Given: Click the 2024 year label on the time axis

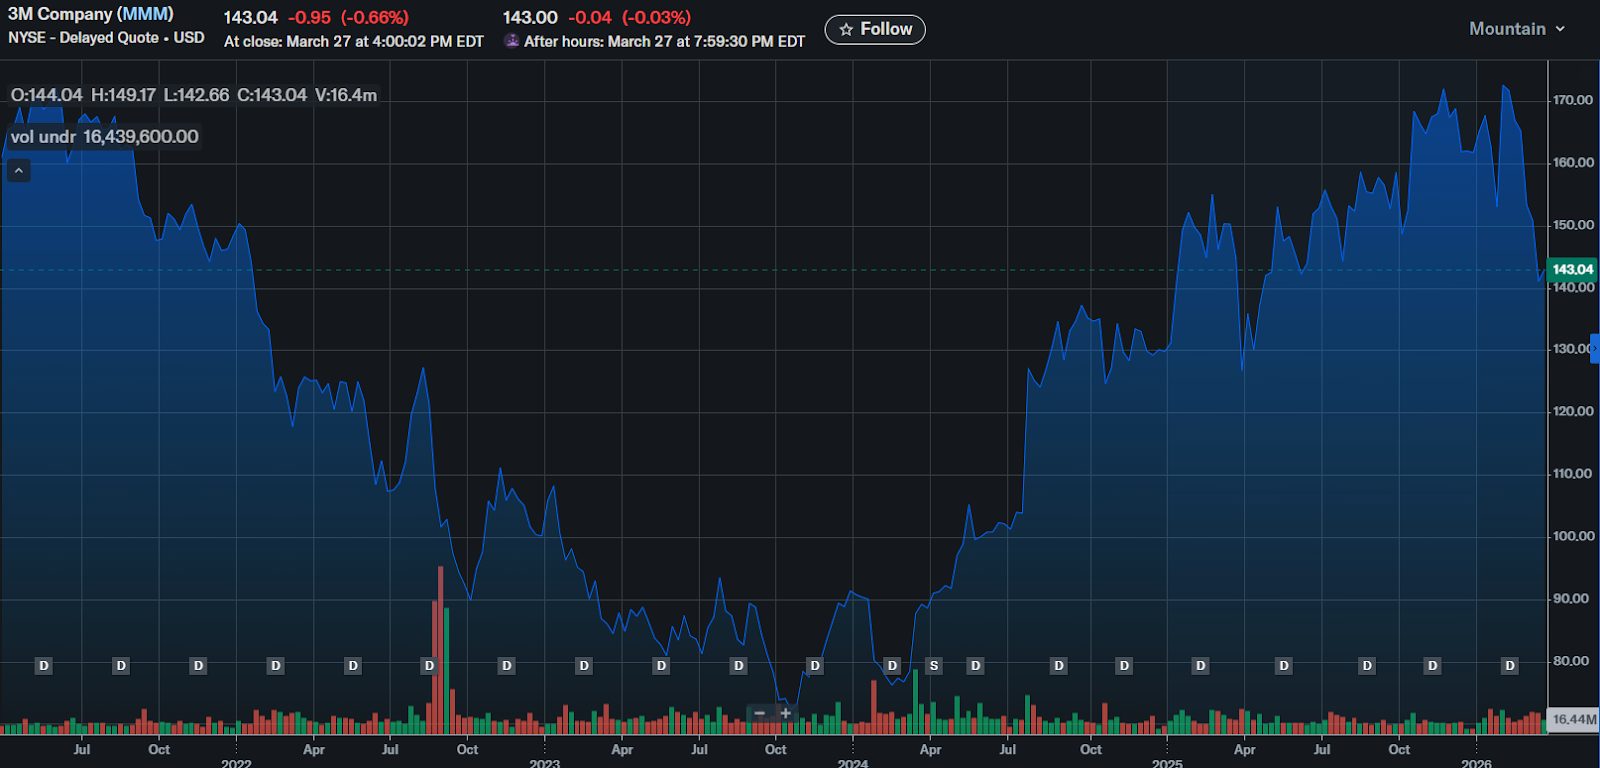Looking at the screenshot, I should pyautogui.click(x=852, y=763).
